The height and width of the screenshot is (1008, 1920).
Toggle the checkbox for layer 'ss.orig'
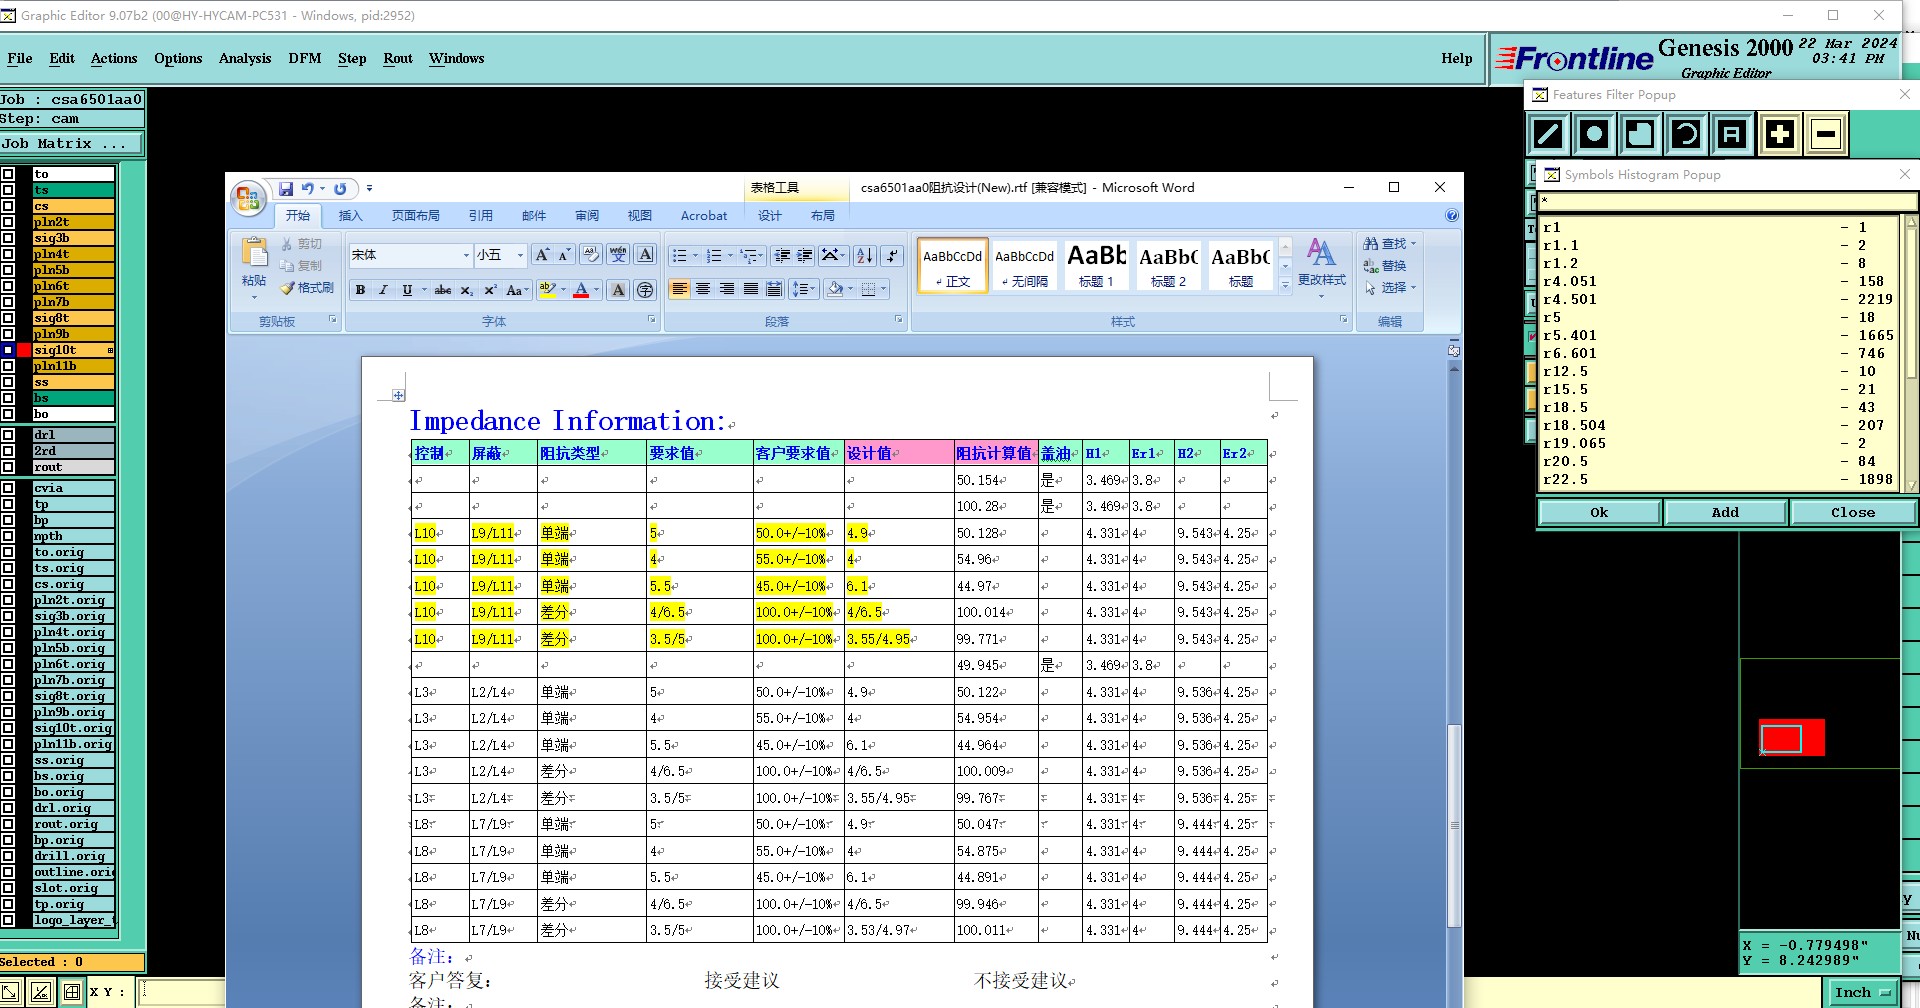pyautogui.click(x=8, y=760)
